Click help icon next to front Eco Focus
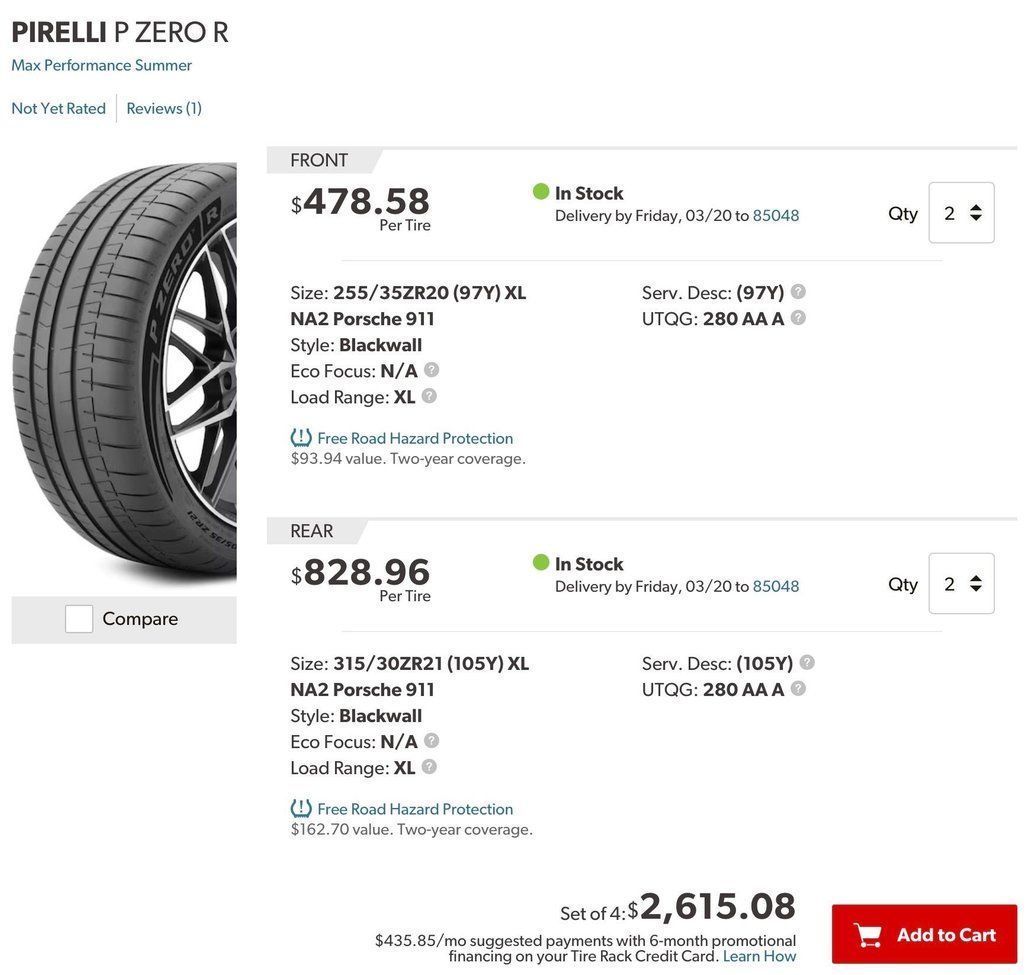This screenshot has width=1032, height=975. point(431,370)
